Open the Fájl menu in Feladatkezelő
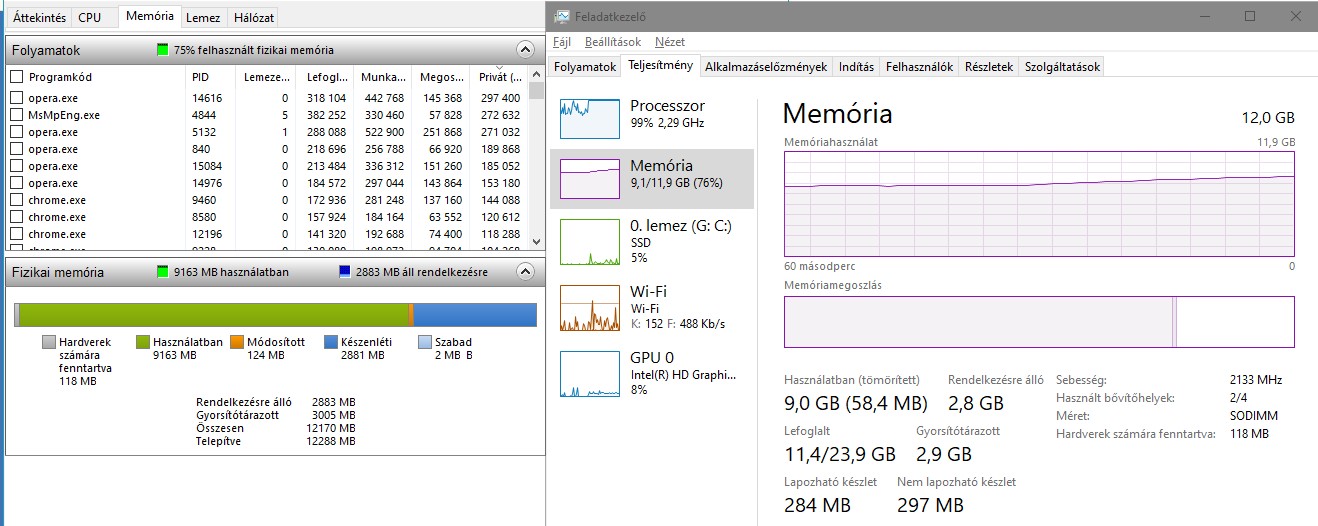Image resolution: width=1318 pixels, height=526 pixels. [x=562, y=42]
